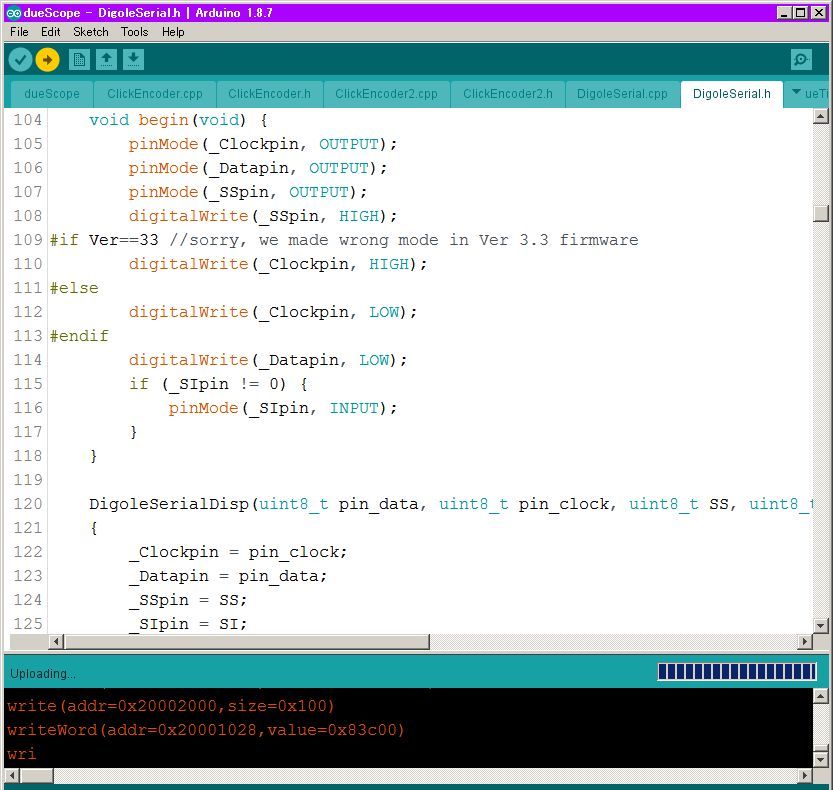Click the 'pinMode(_SIpin, INPUT);' line
This screenshot has height=790, width=833.
click(283, 408)
